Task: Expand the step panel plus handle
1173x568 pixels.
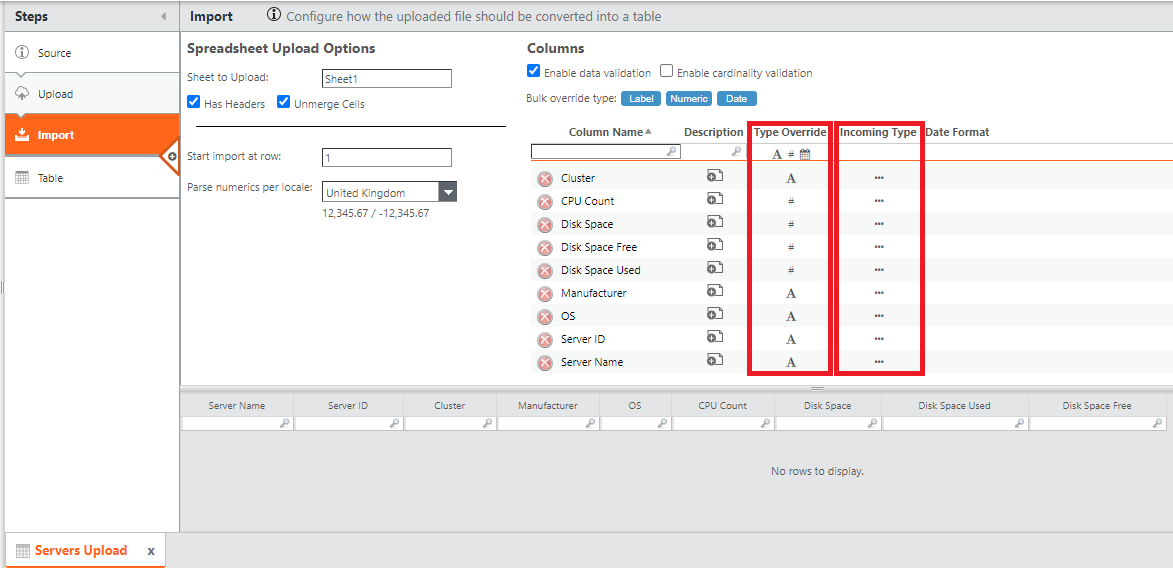Action: click(171, 157)
